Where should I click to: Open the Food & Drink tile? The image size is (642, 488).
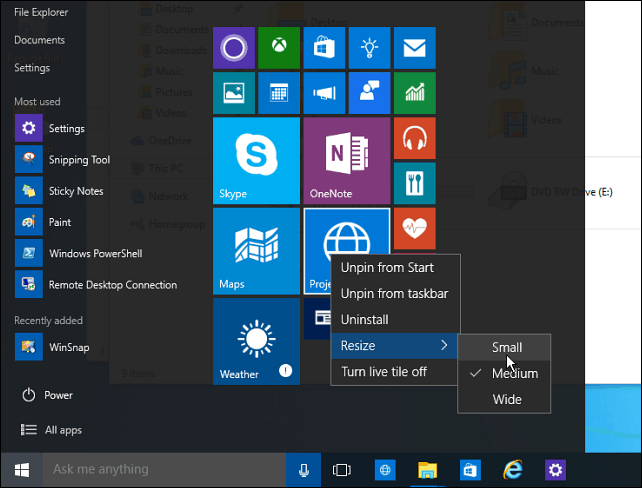pos(415,183)
